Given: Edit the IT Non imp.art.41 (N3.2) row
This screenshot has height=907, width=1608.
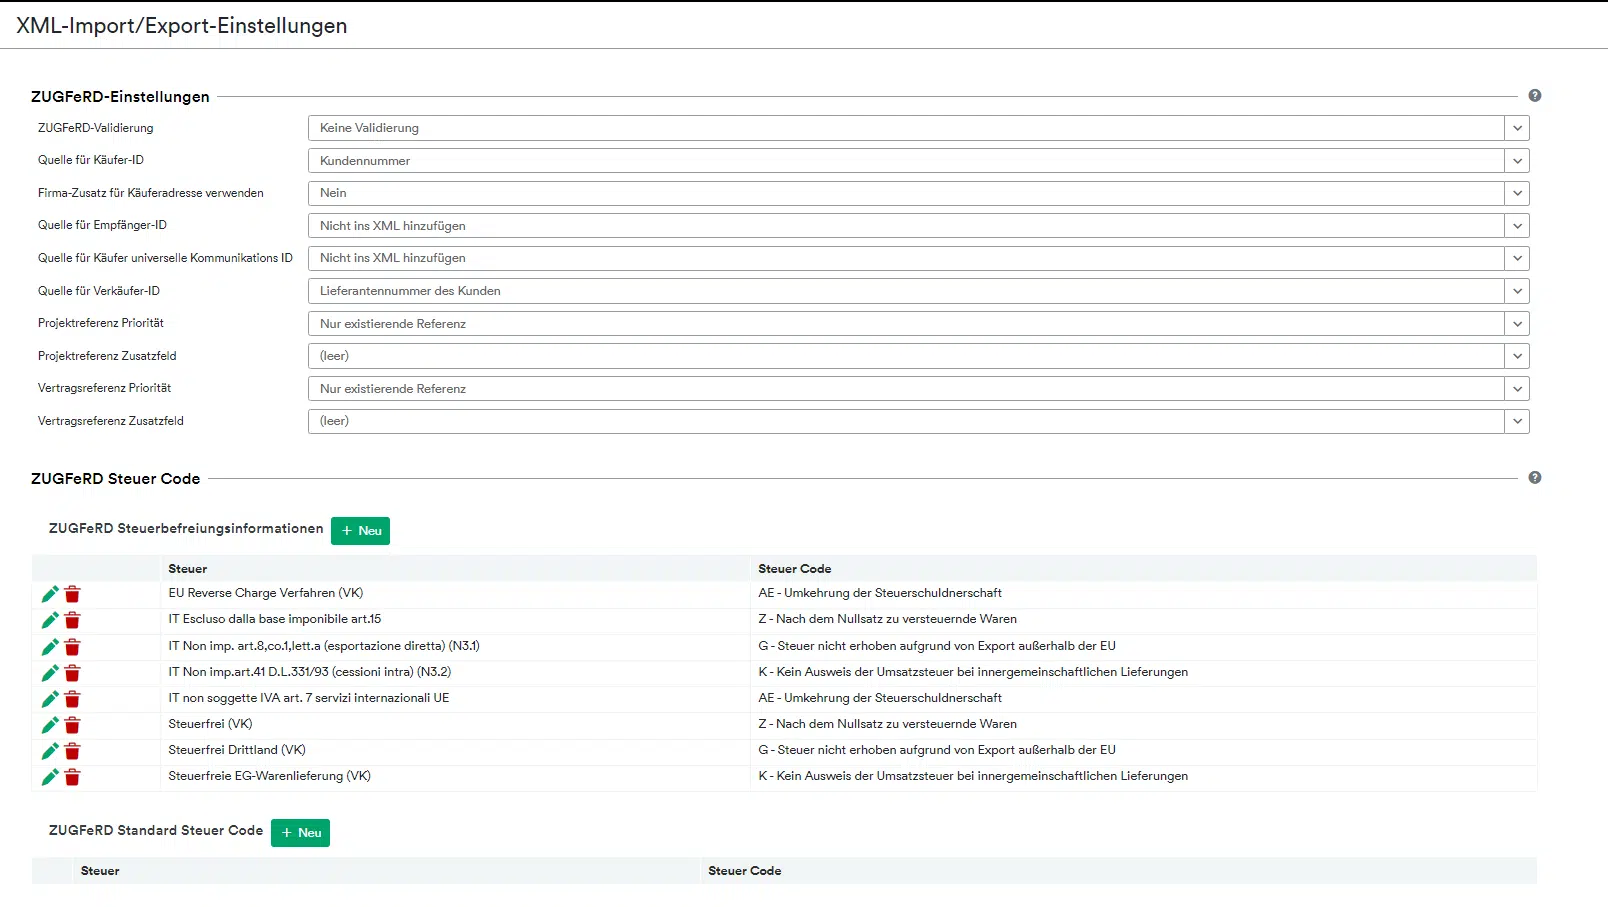Looking at the screenshot, I should point(50,673).
